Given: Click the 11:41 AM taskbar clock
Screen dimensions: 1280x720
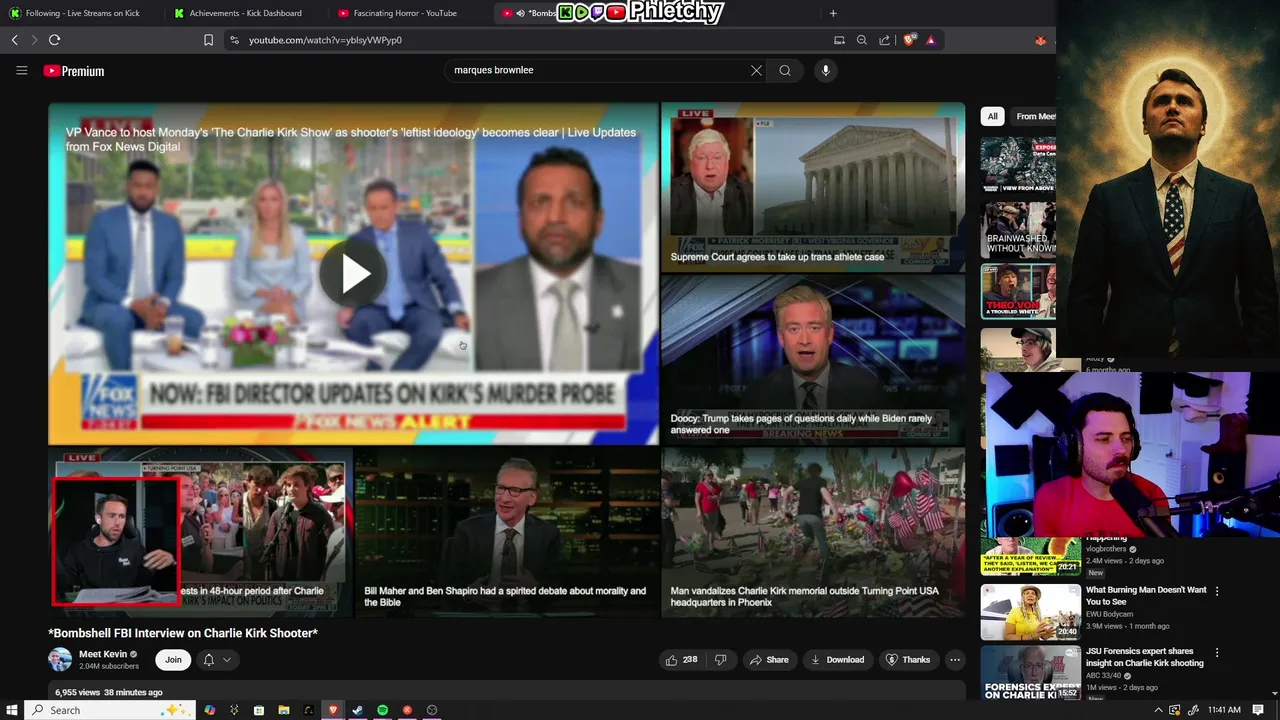Looking at the screenshot, I should pyautogui.click(x=1224, y=710).
